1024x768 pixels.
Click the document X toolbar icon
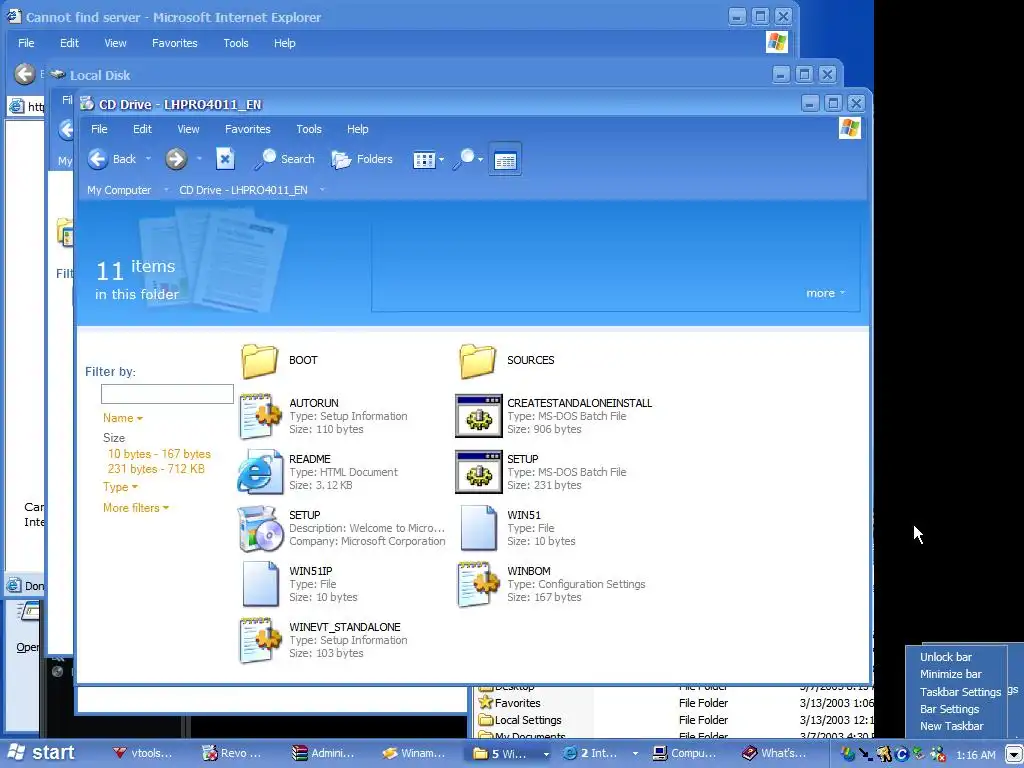[x=225, y=159]
